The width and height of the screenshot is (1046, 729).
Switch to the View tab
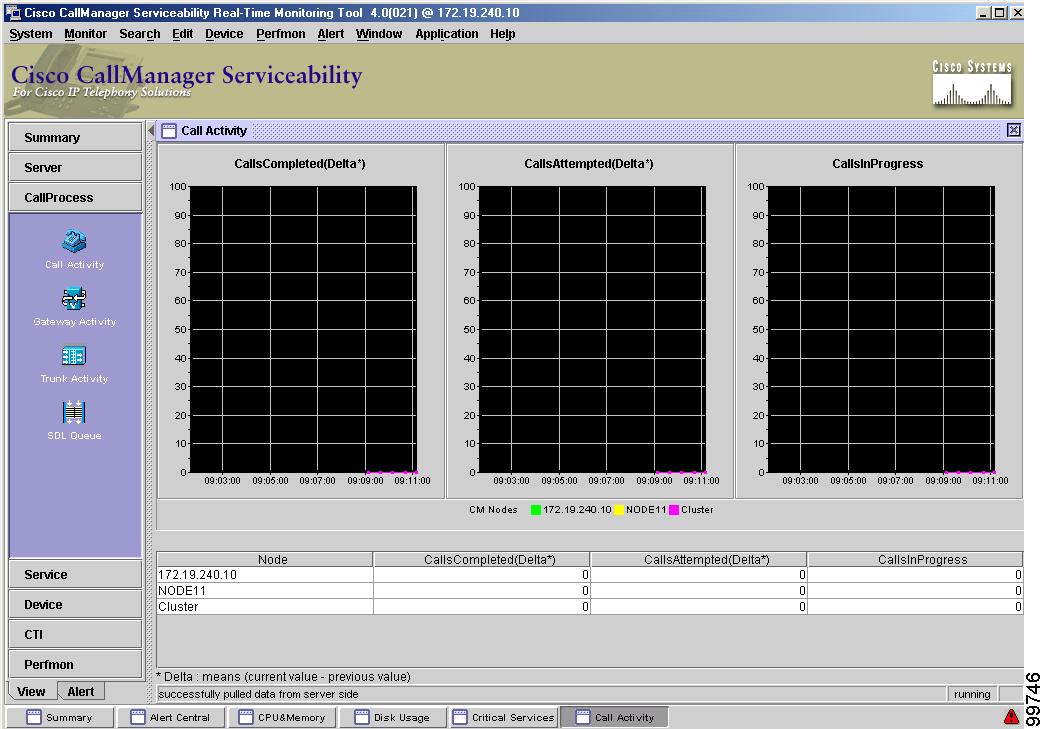(31, 692)
